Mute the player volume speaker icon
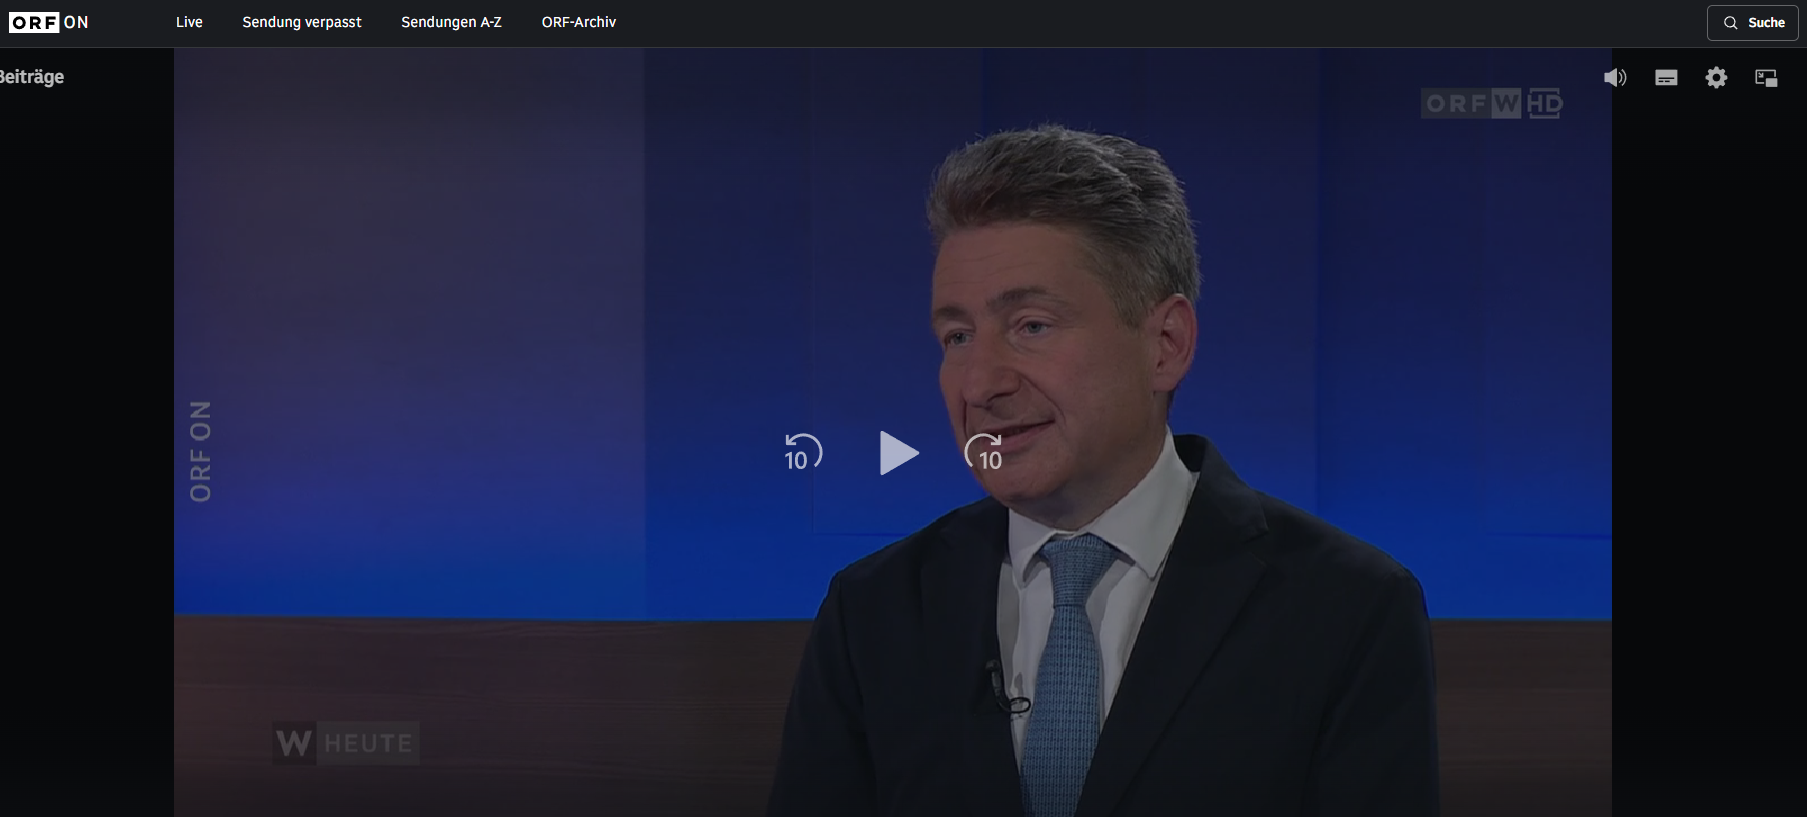 pyautogui.click(x=1615, y=78)
